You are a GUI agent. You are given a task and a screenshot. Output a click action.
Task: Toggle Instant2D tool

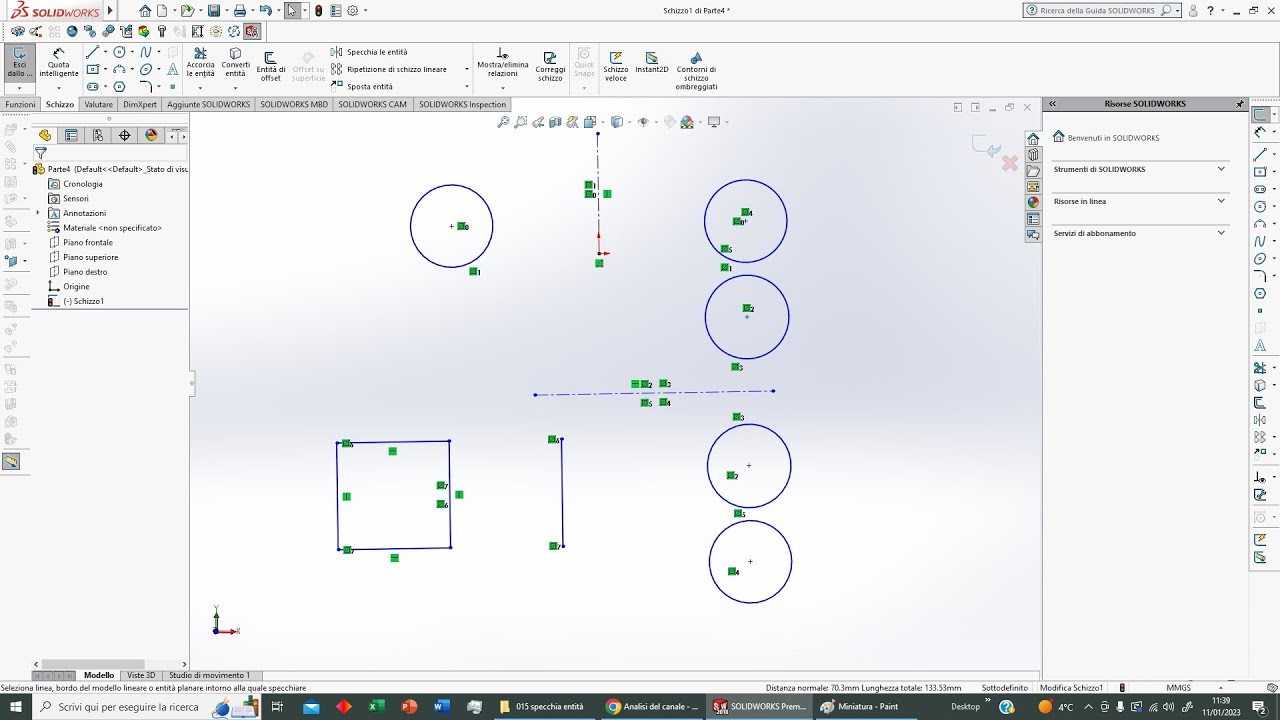(652, 62)
